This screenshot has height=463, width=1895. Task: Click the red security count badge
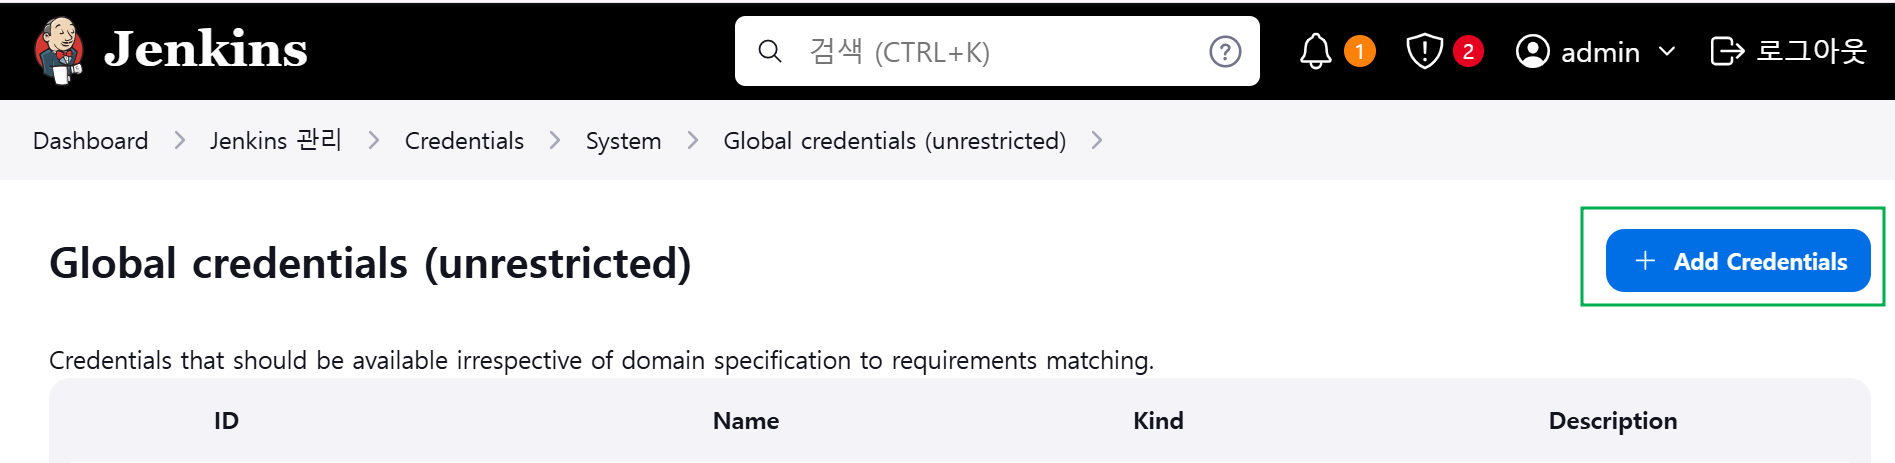(x=1468, y=51)
